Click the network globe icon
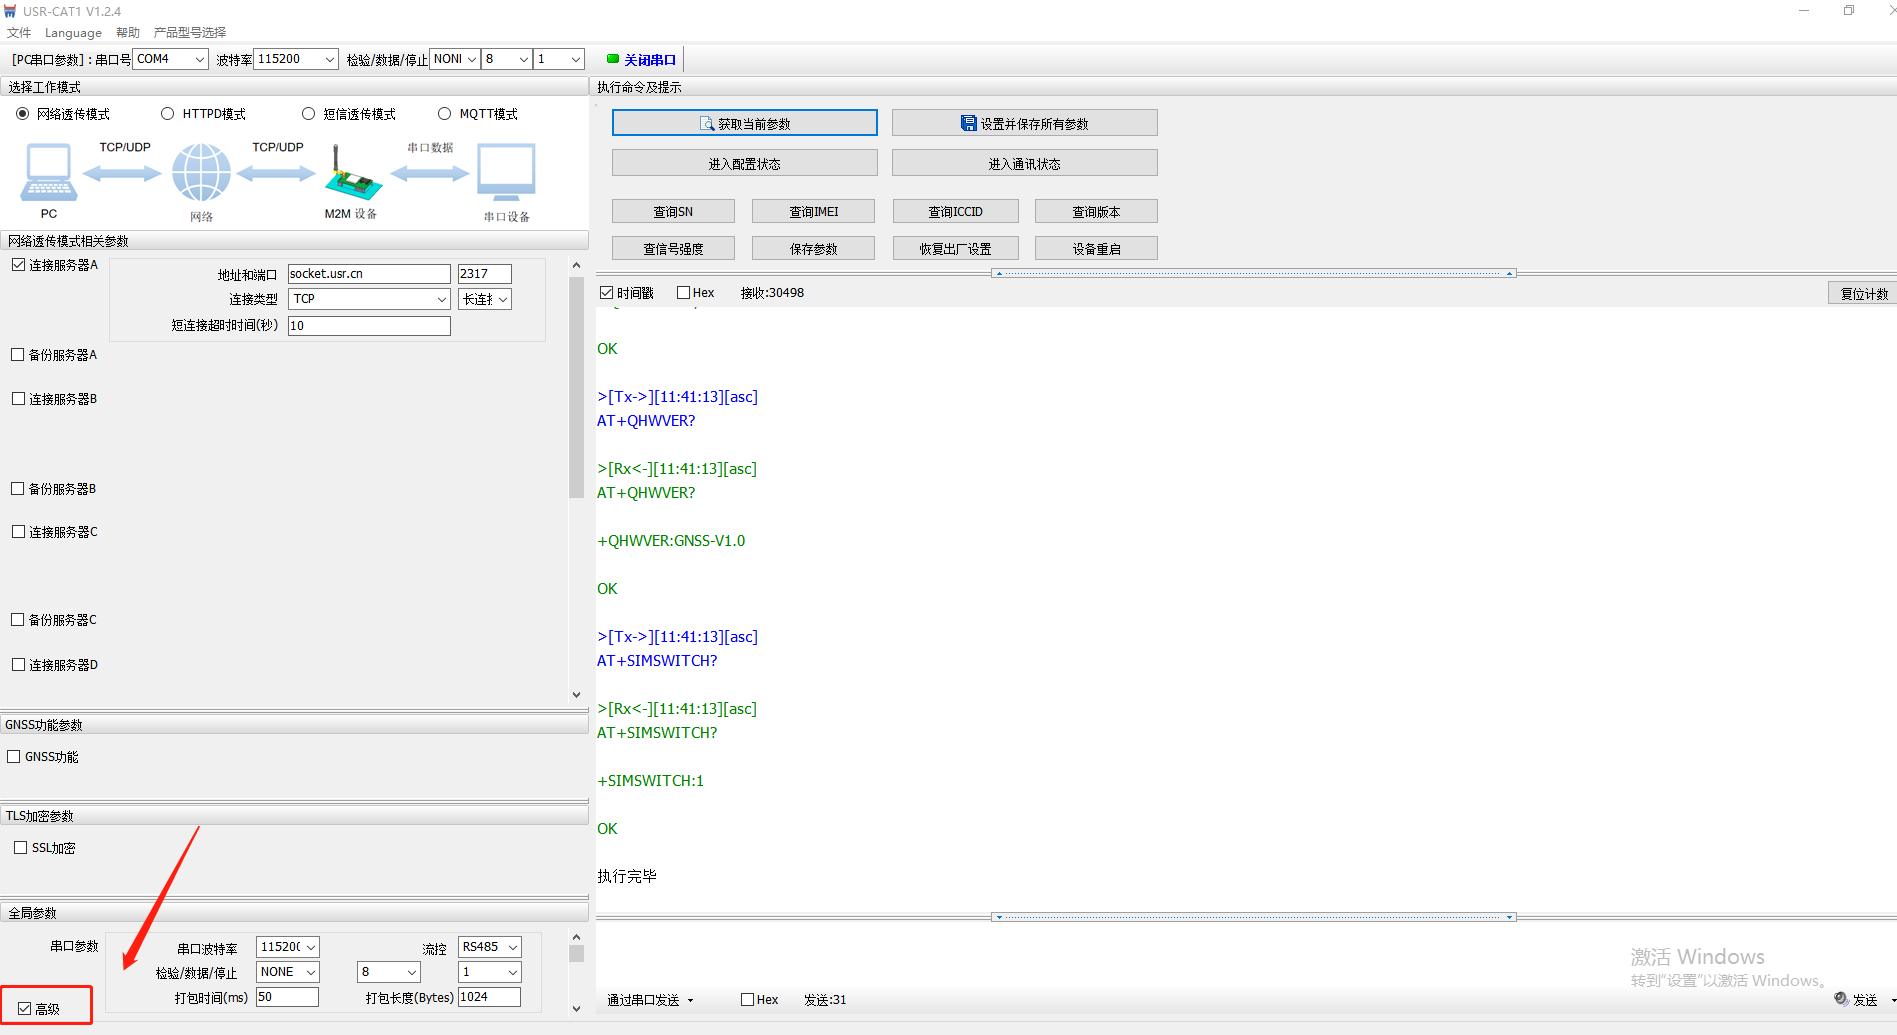 (201, 172)
